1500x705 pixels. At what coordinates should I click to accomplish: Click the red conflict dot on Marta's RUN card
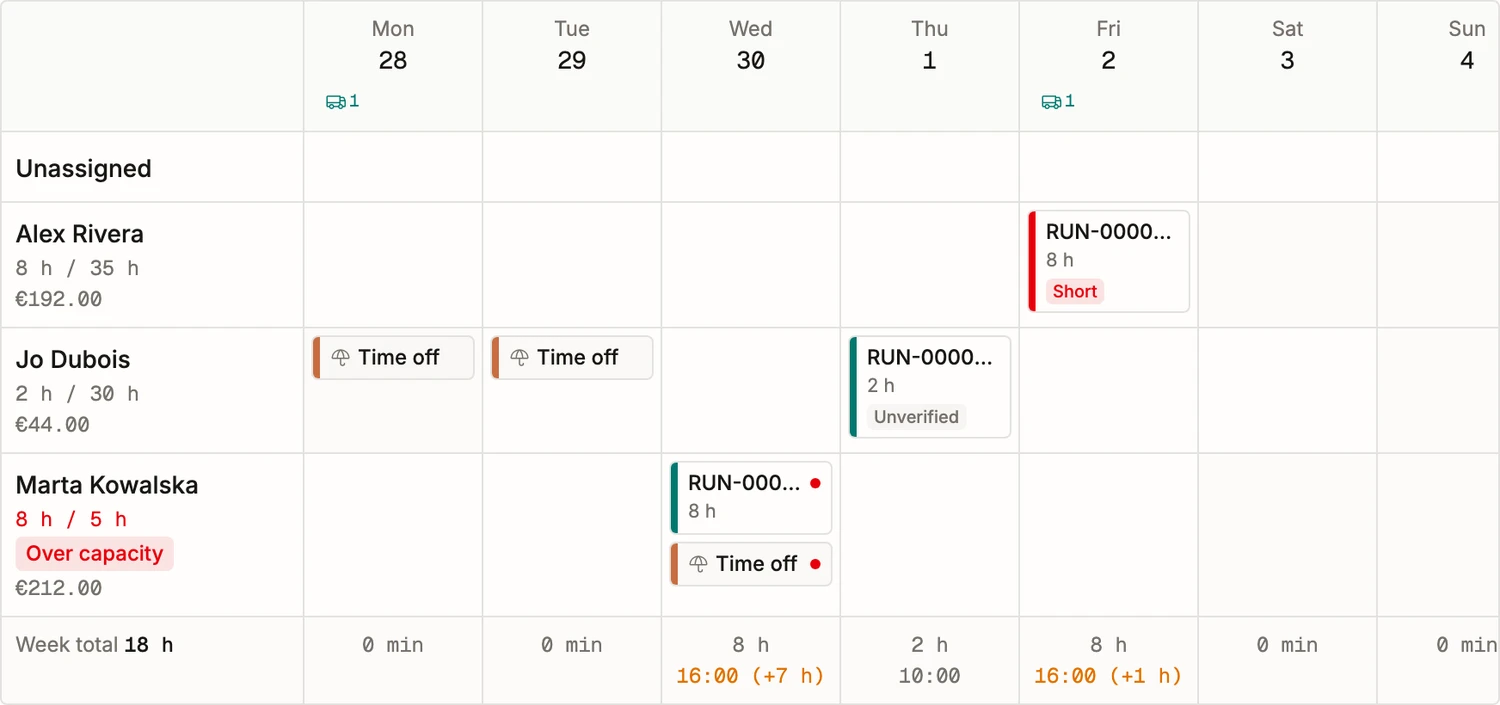pos(815,483)
